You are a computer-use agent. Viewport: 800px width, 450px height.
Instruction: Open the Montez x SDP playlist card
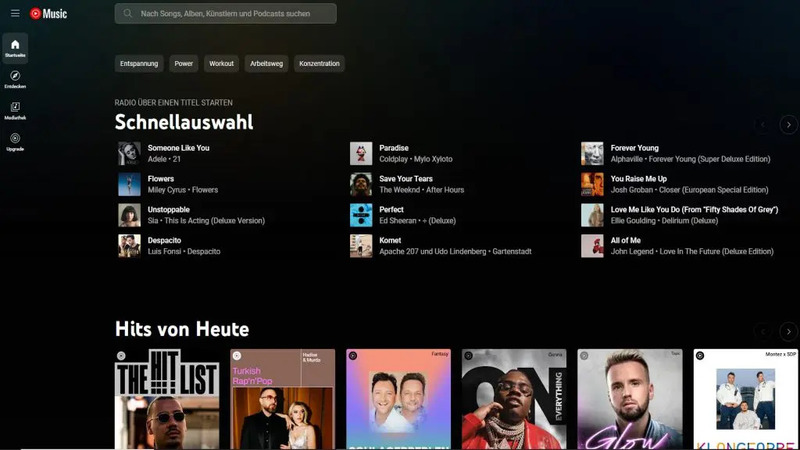[x=745, y=399]
